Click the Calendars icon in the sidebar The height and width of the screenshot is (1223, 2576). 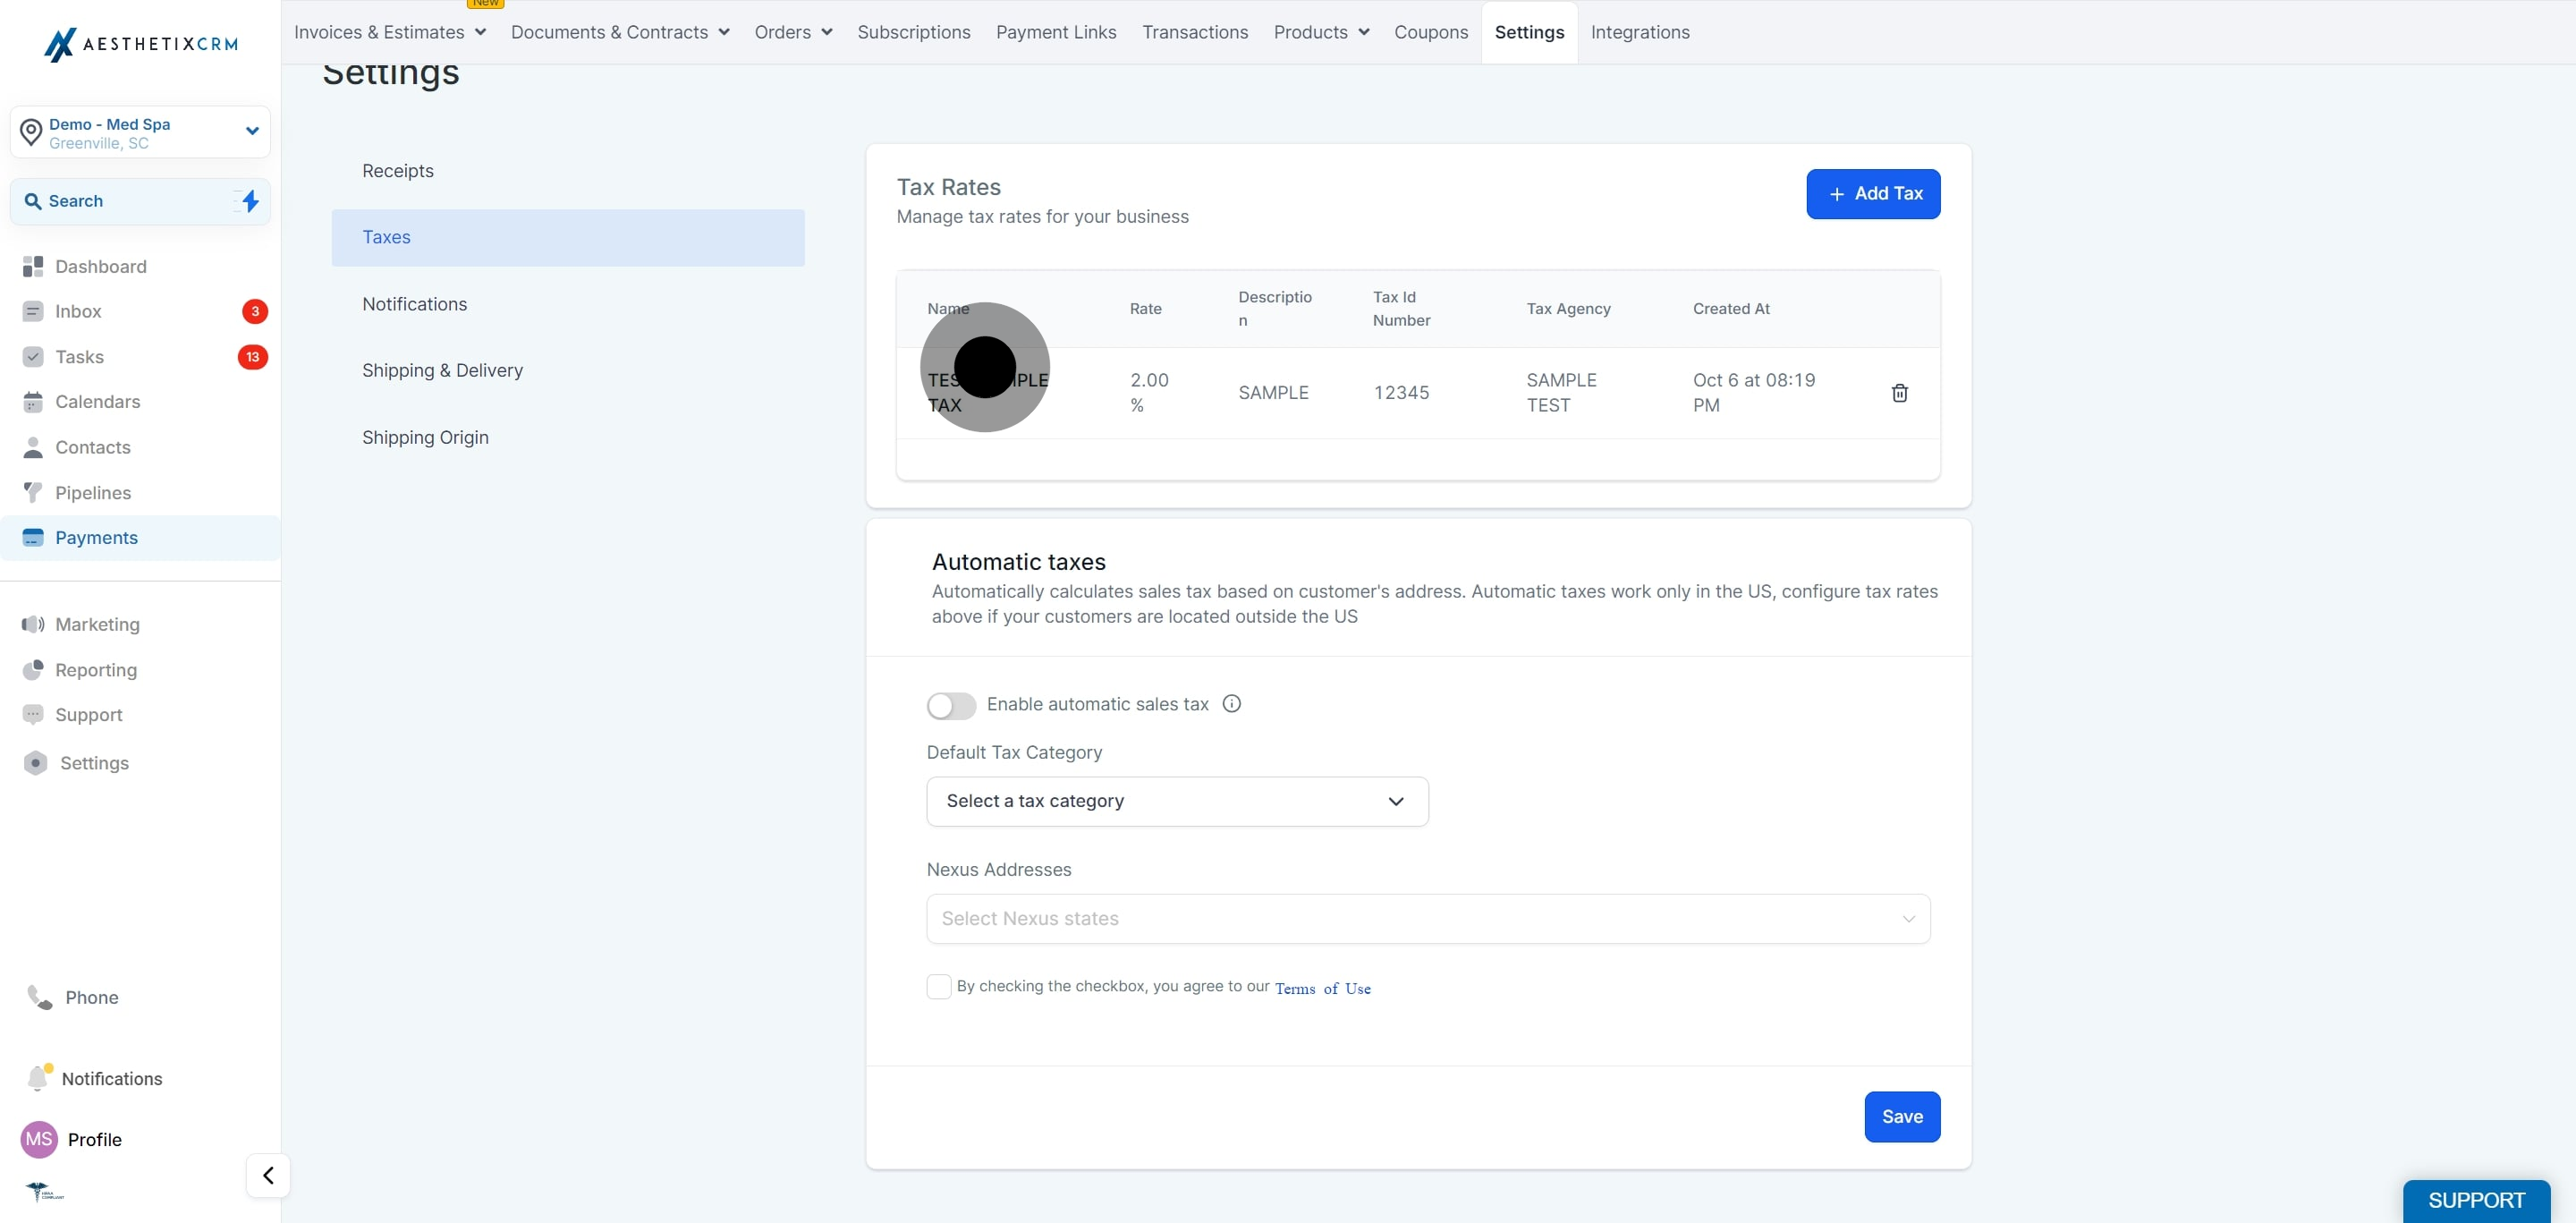click(x=33, y=402)
